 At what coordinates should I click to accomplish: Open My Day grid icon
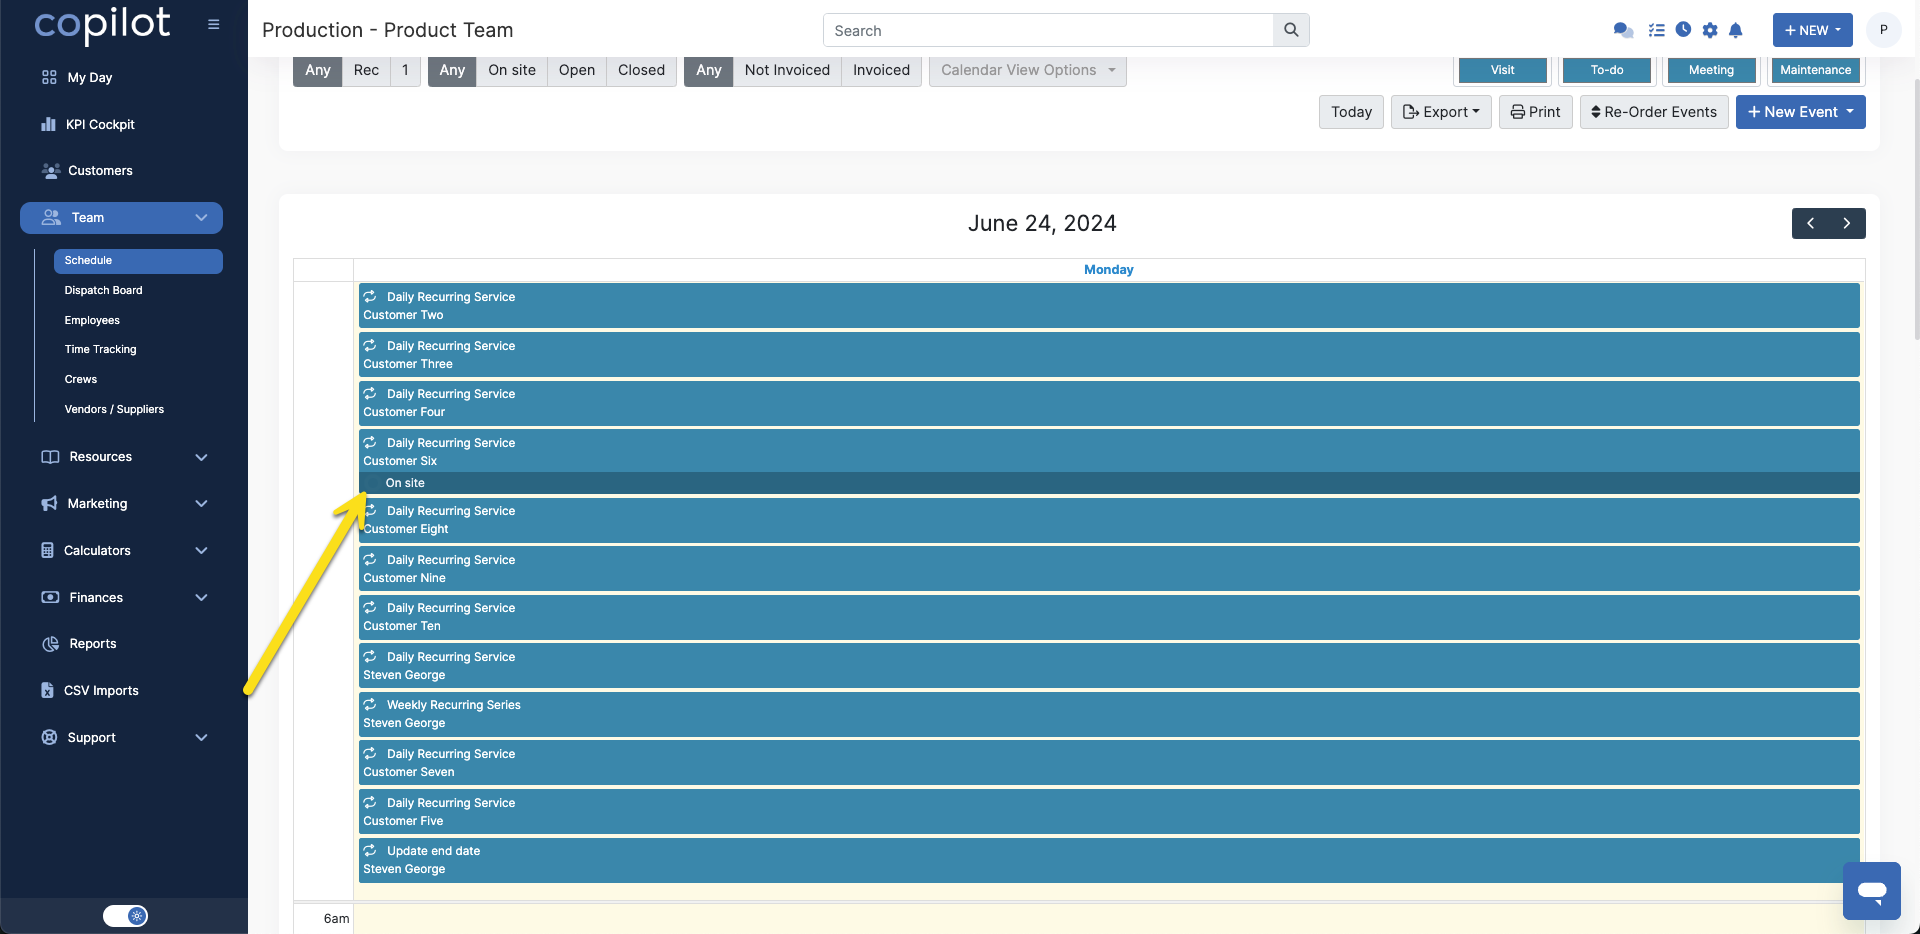[49, 77]
